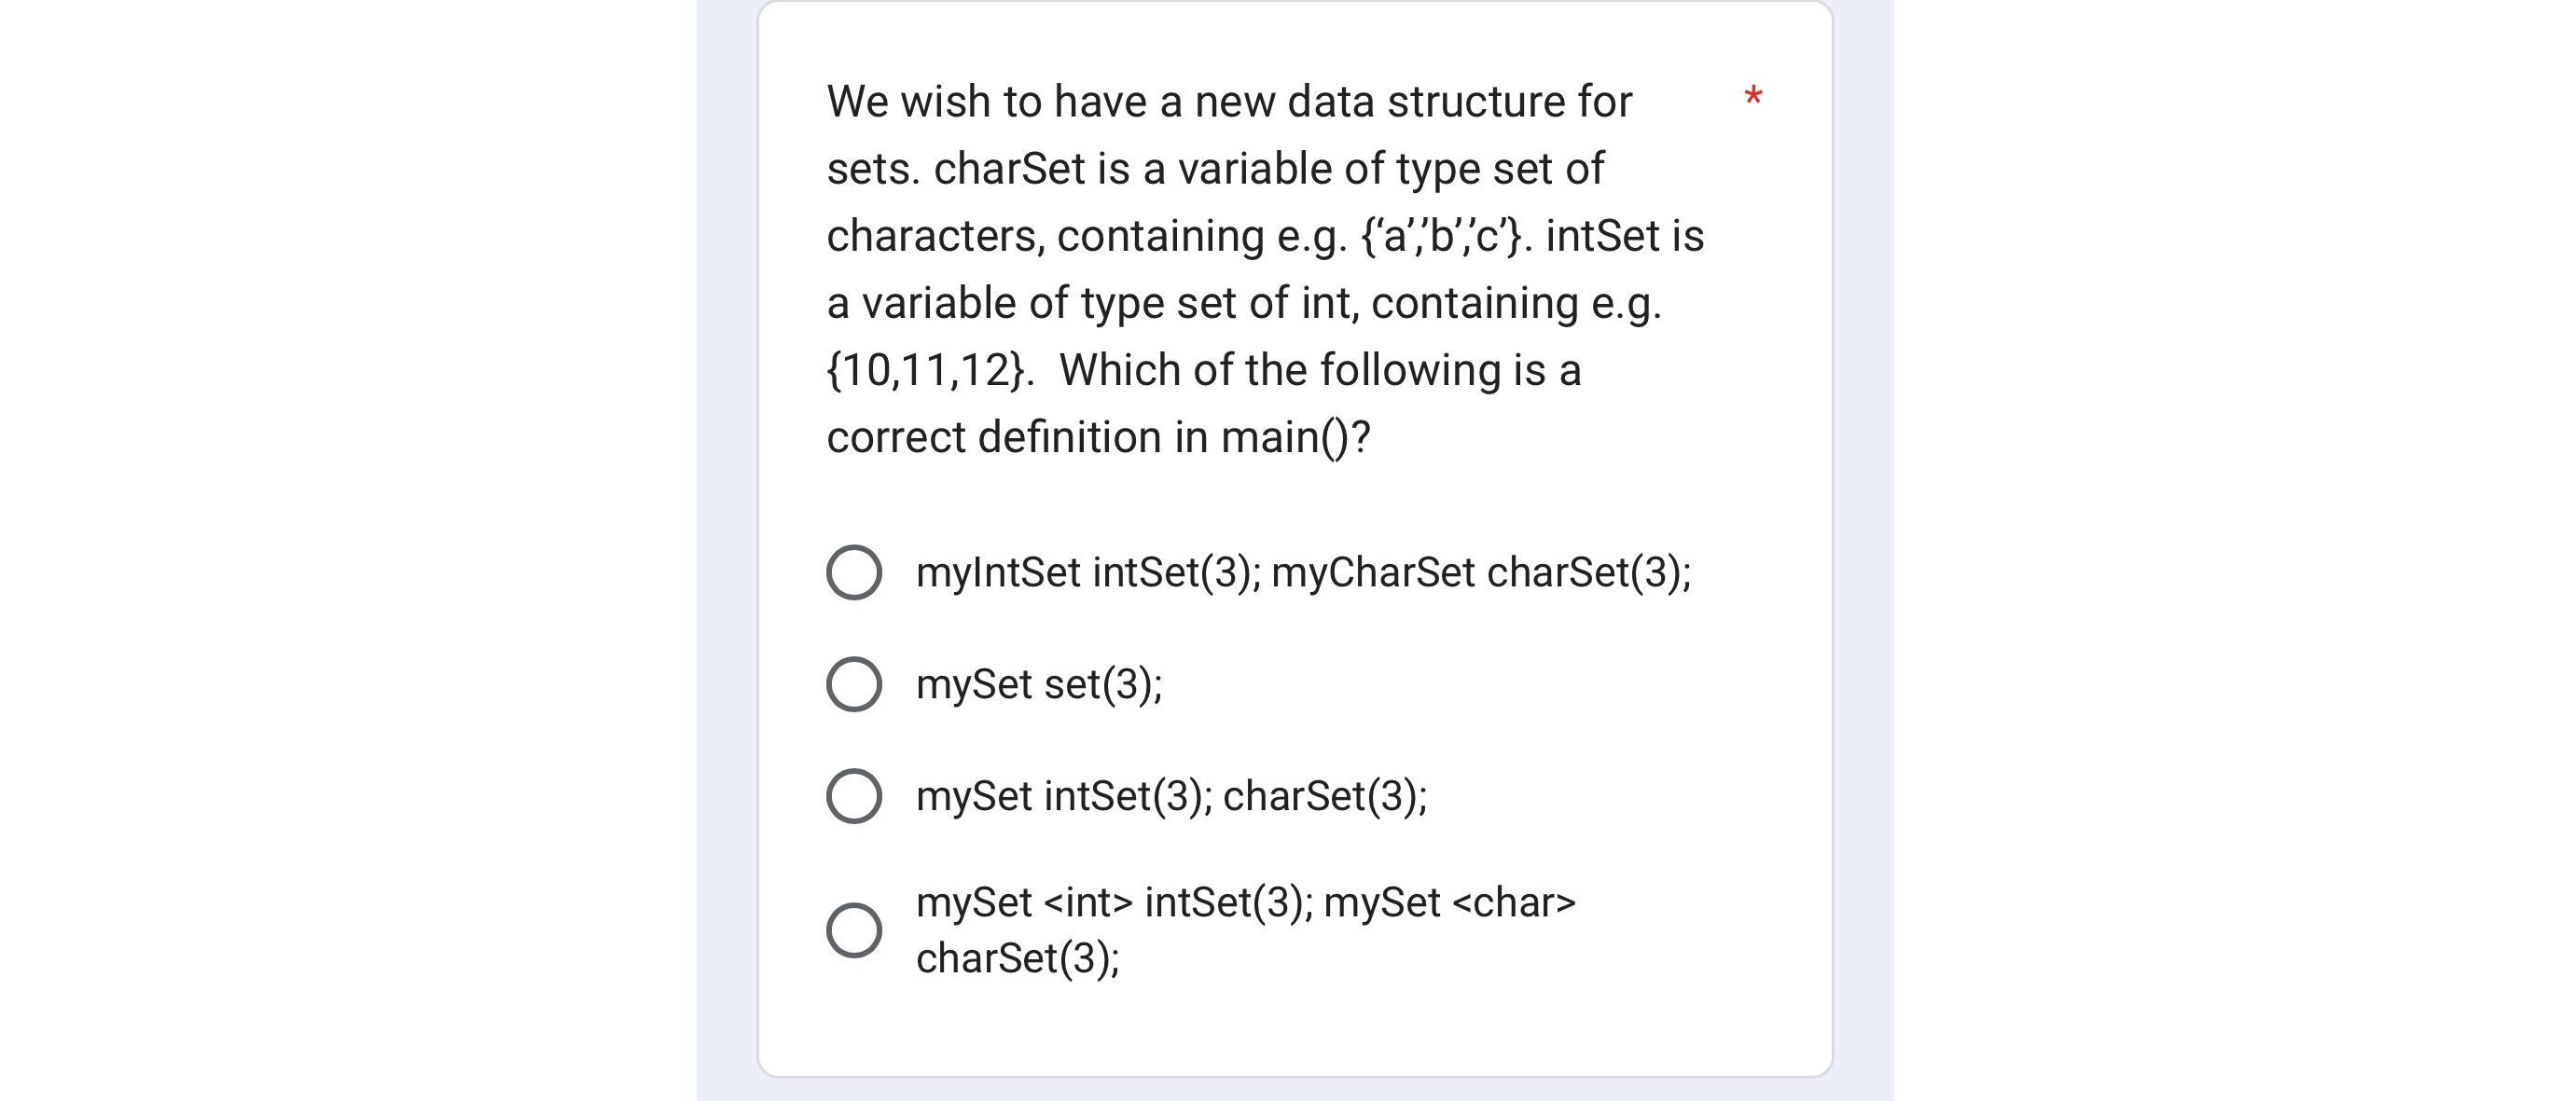Screen dimensions: 2576x1101
Task: Click the radio circle for the third answer
Action: tap(855, 795)
